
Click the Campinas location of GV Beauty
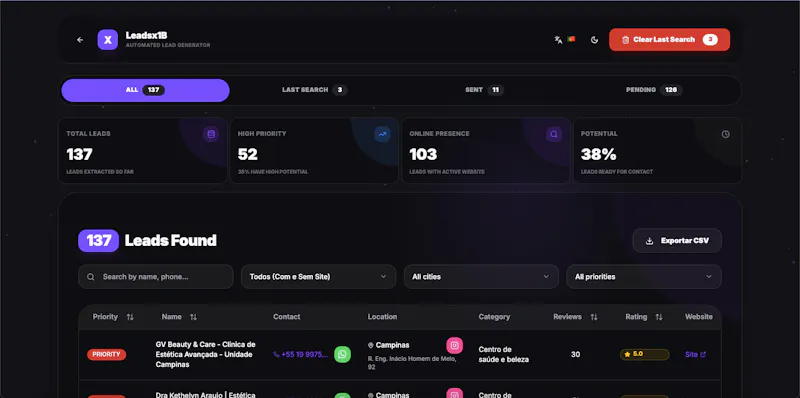tap(389, 345)
